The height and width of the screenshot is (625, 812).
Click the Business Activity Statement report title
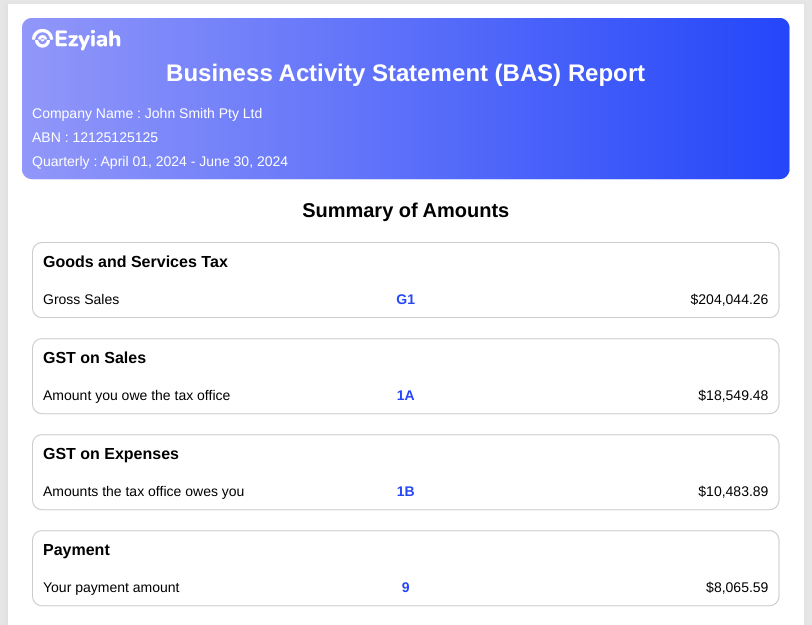[x=405, y=73]
